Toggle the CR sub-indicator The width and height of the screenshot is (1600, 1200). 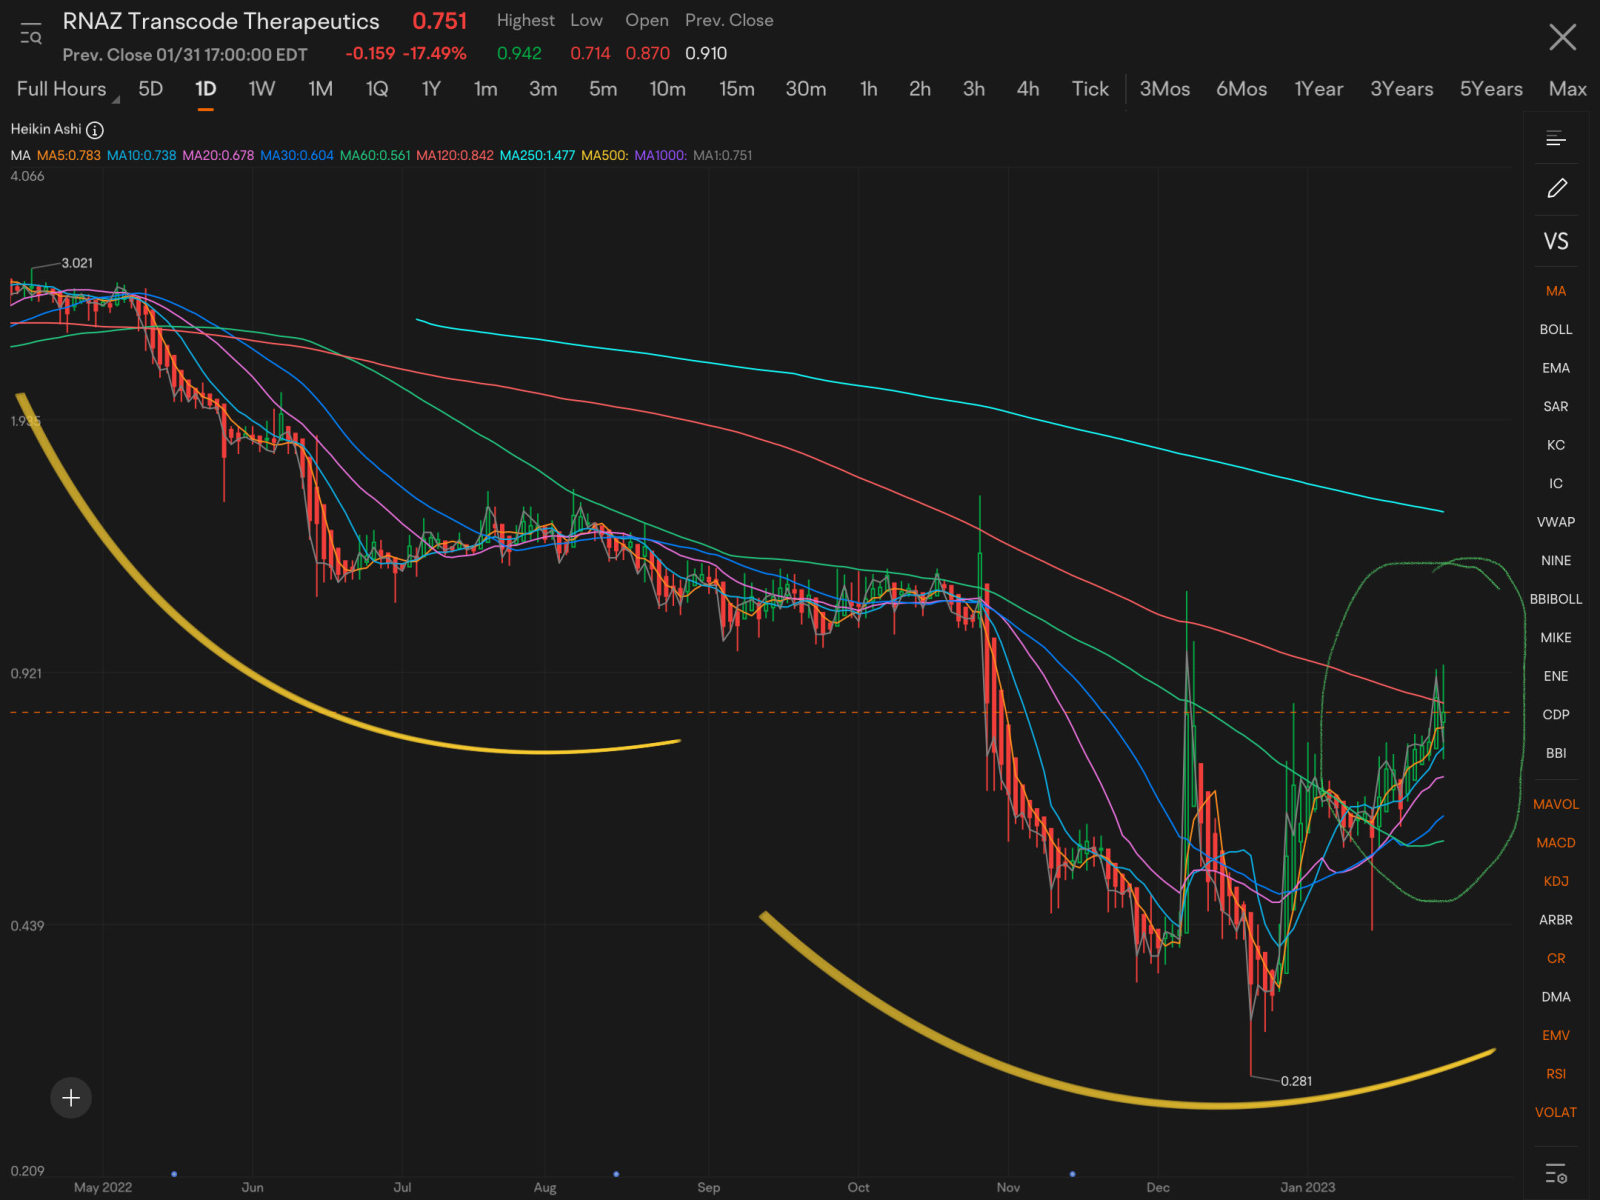click(1556, 958)
